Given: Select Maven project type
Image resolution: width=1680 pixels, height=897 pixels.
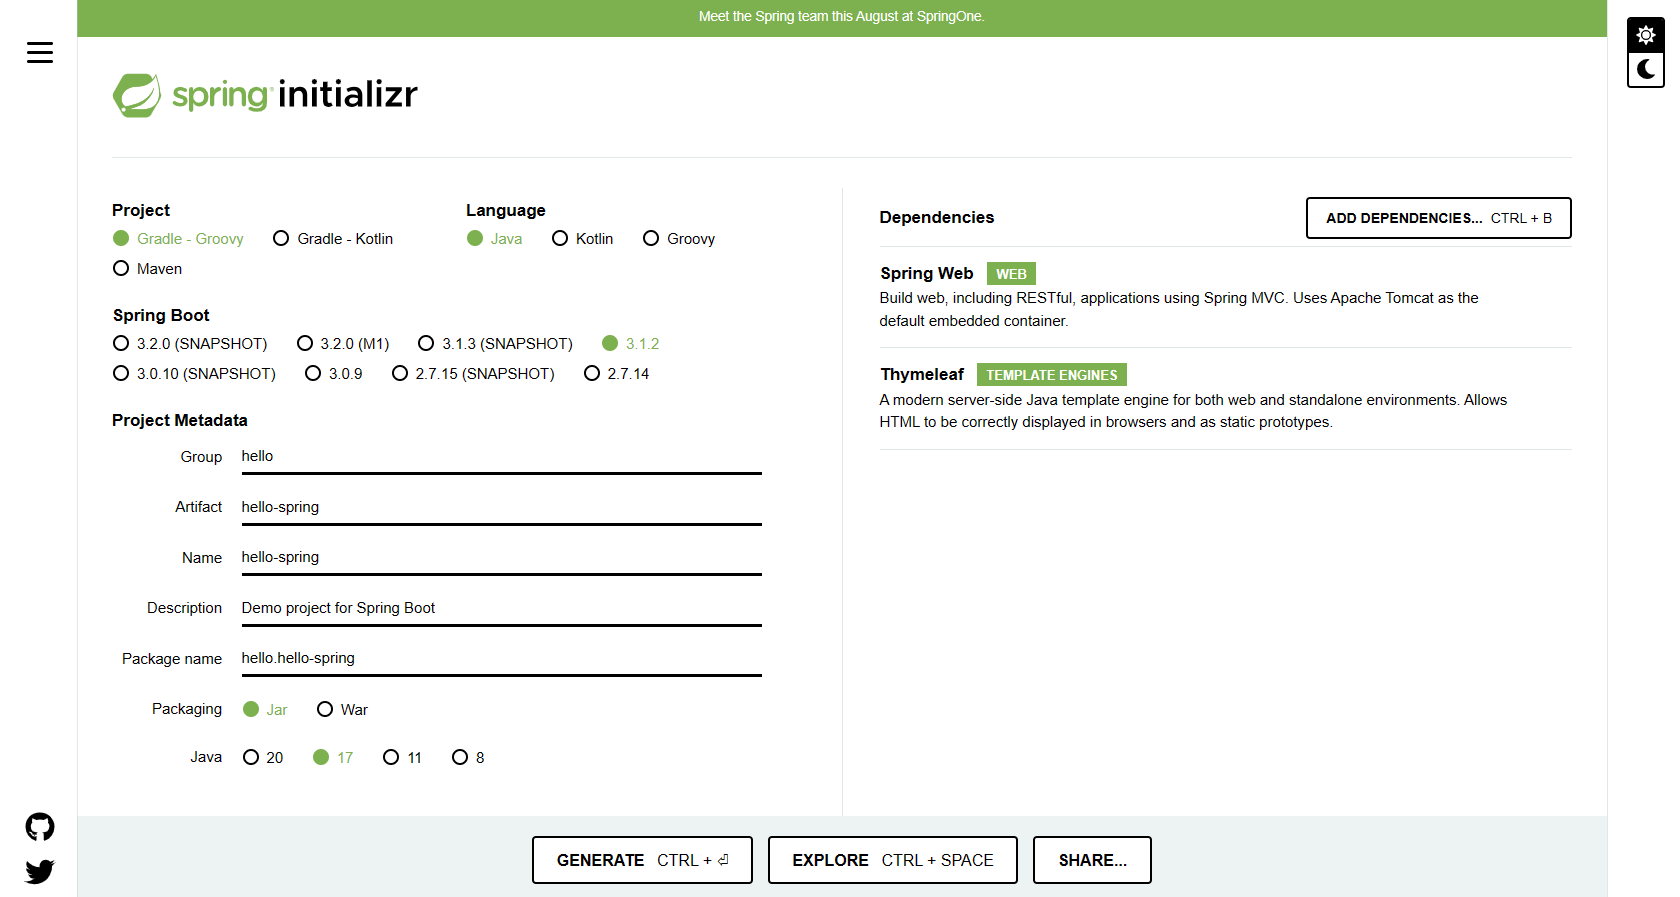Looking at the screenshot, I should pos(147,268).
